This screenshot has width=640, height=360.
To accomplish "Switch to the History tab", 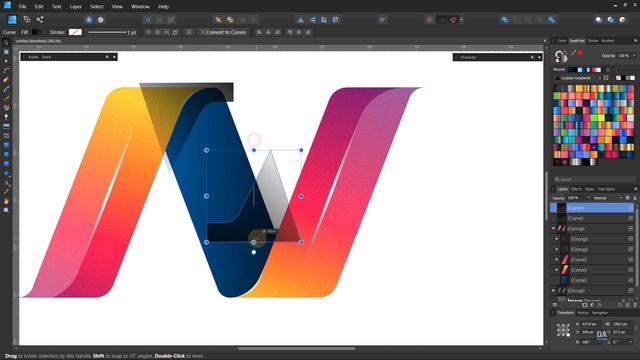I will 583,313.
